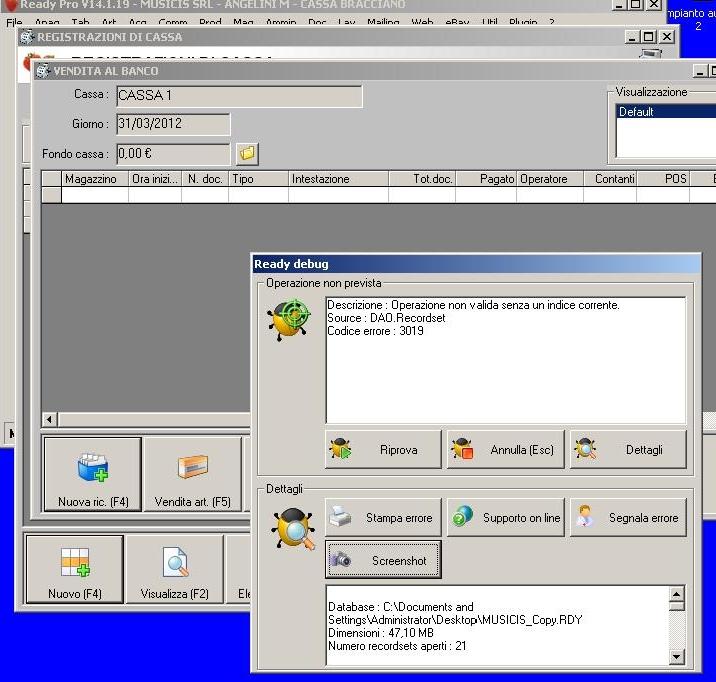The image size is (716, 682).
Task: Click the targeted bug icon beside the error description
Action: pyautogui.click(x=289, y=320)
